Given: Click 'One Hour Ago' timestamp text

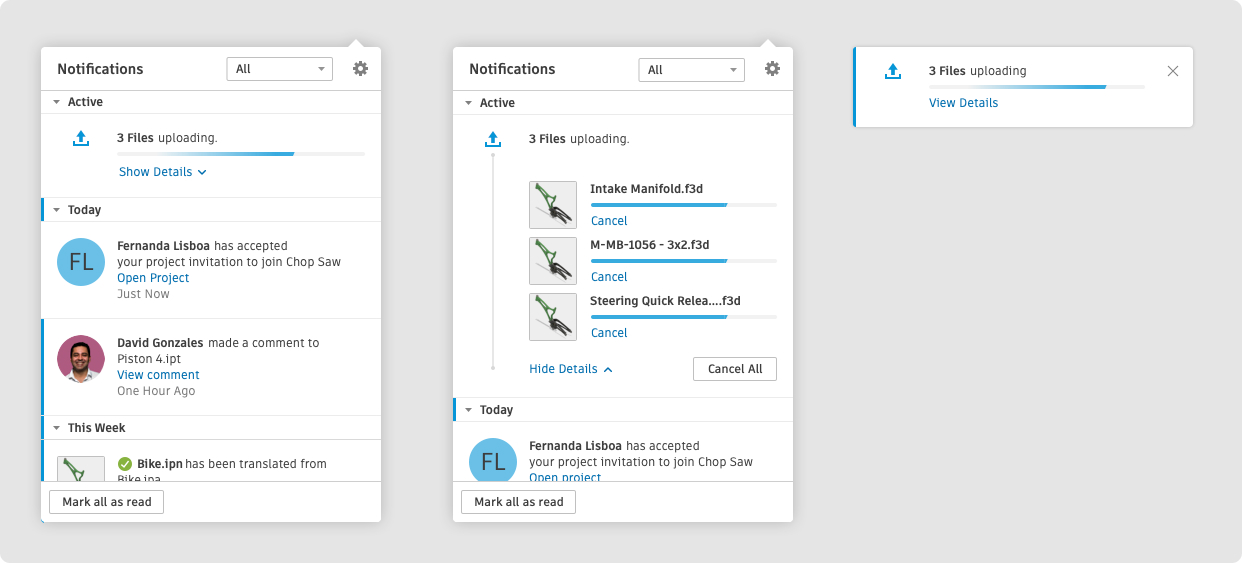Looking at the screenshot, I should pos(156,391).
